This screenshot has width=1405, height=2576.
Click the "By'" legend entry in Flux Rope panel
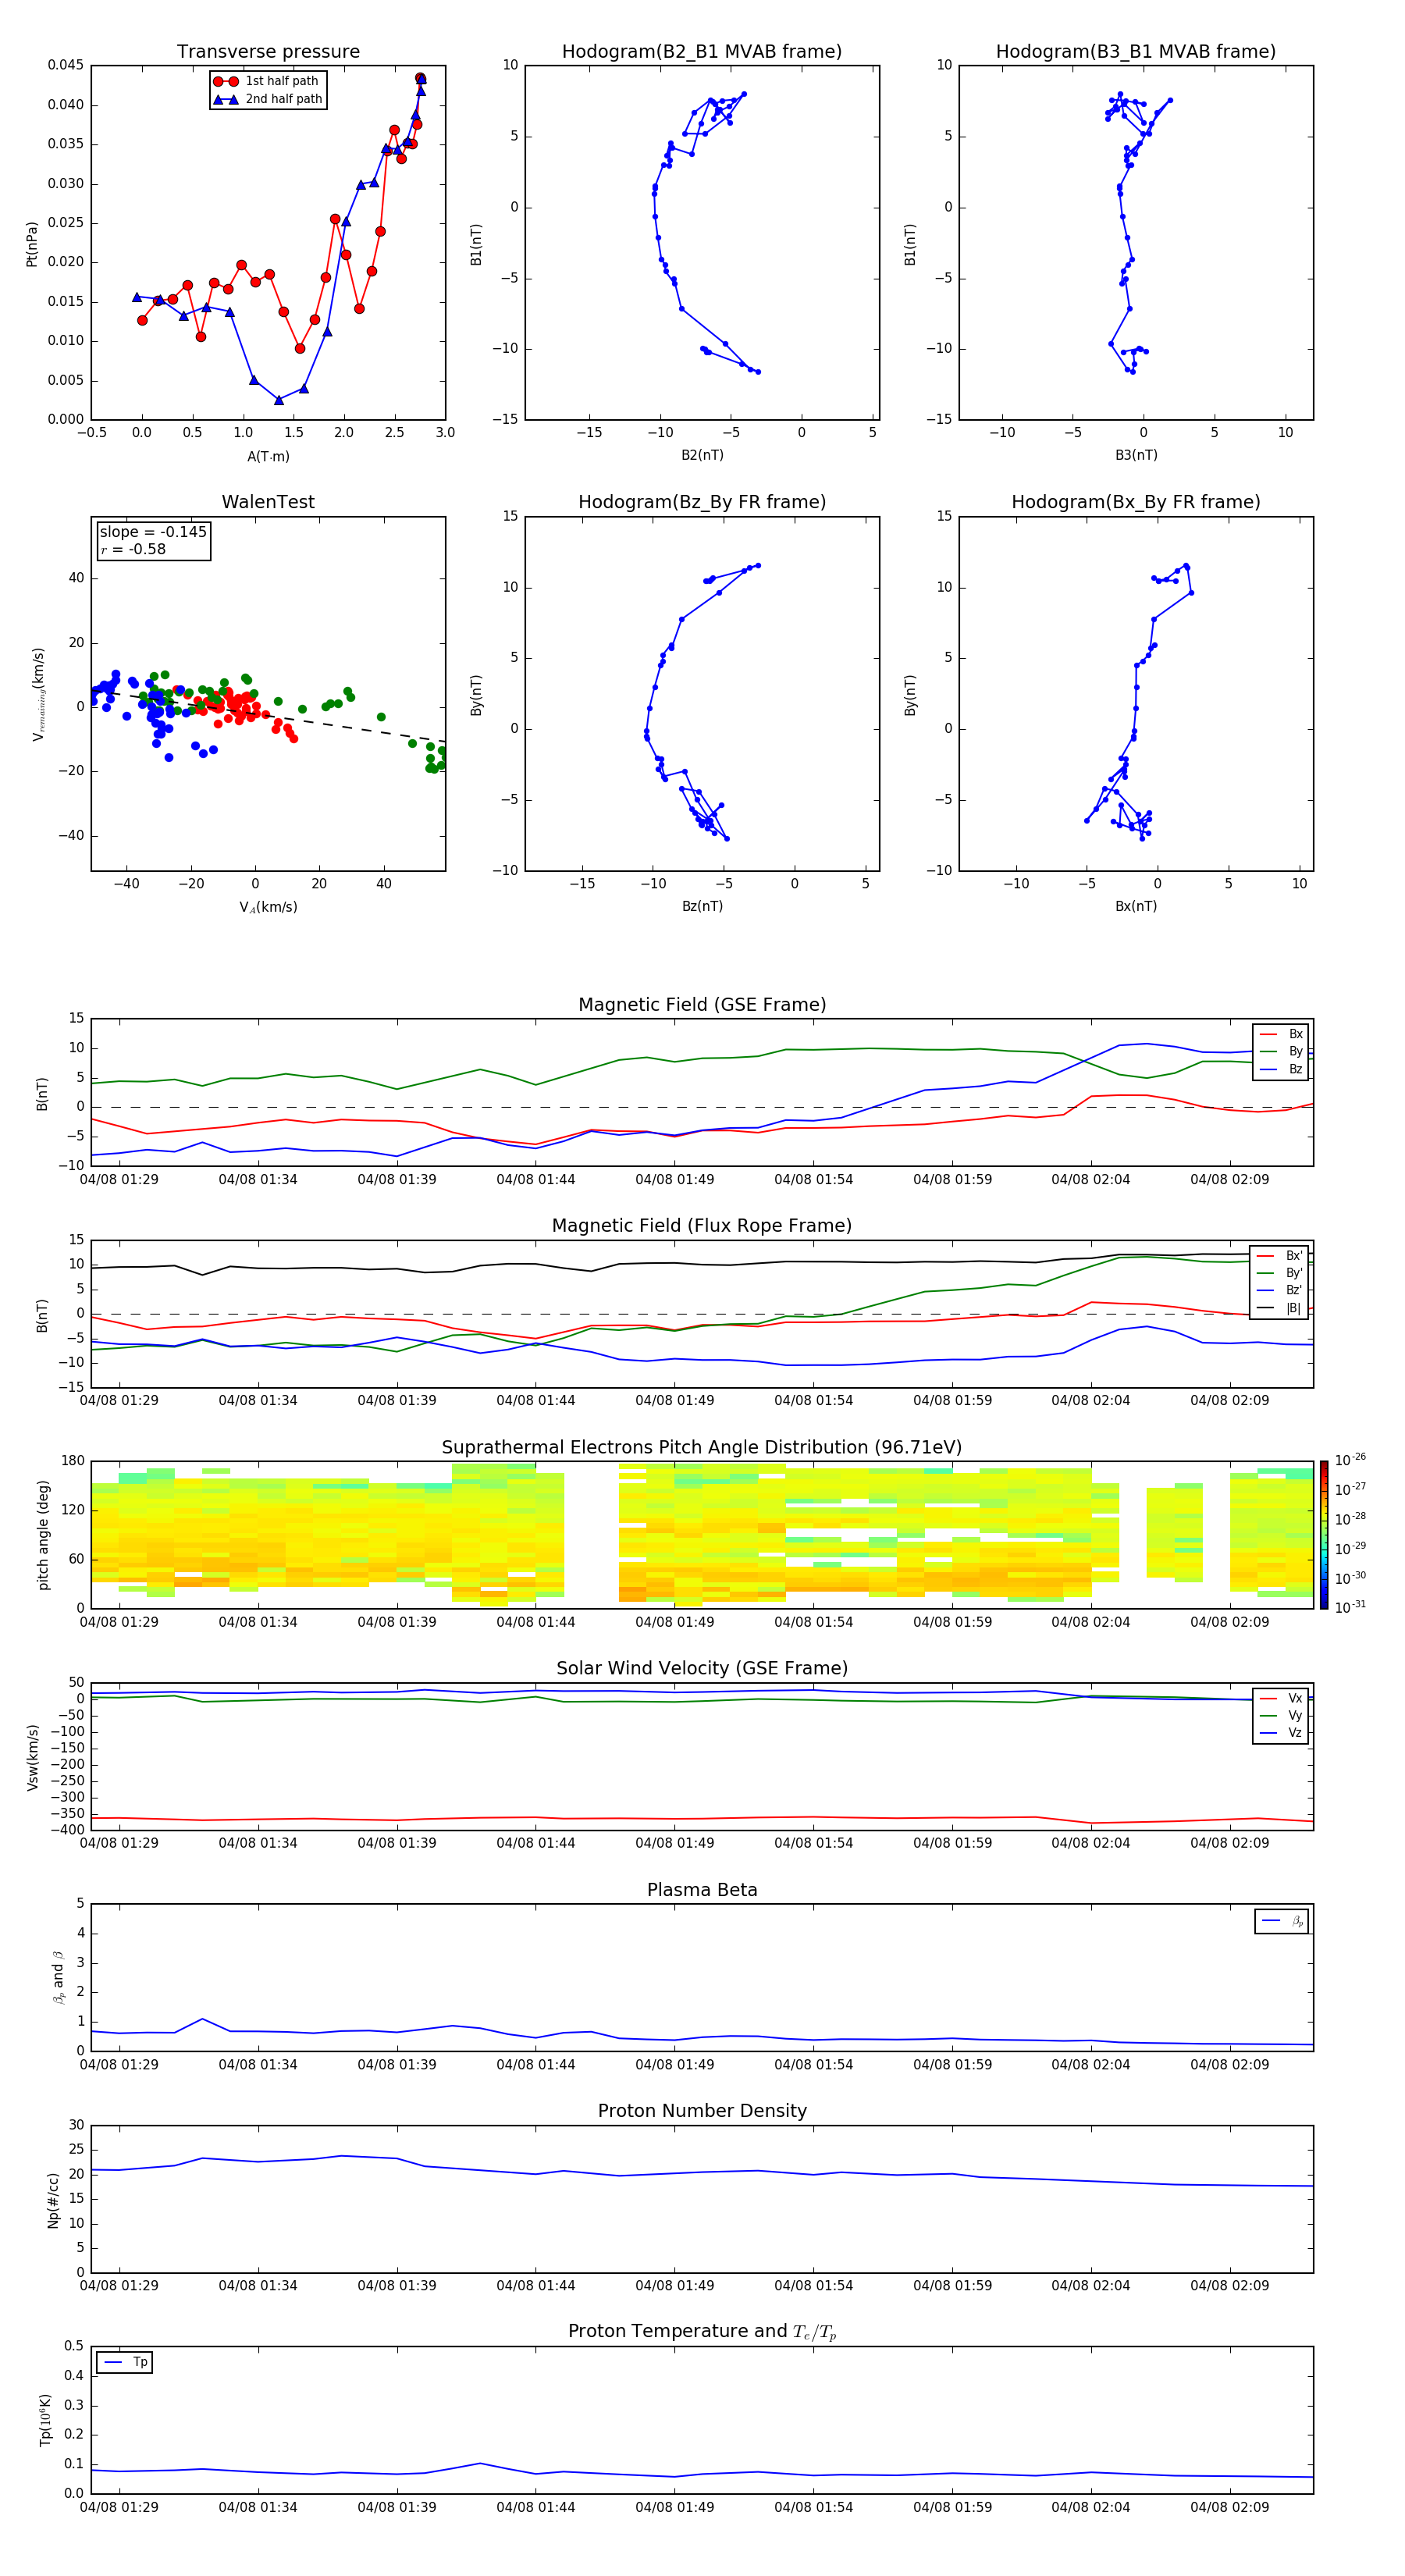coord(1280,1274)
